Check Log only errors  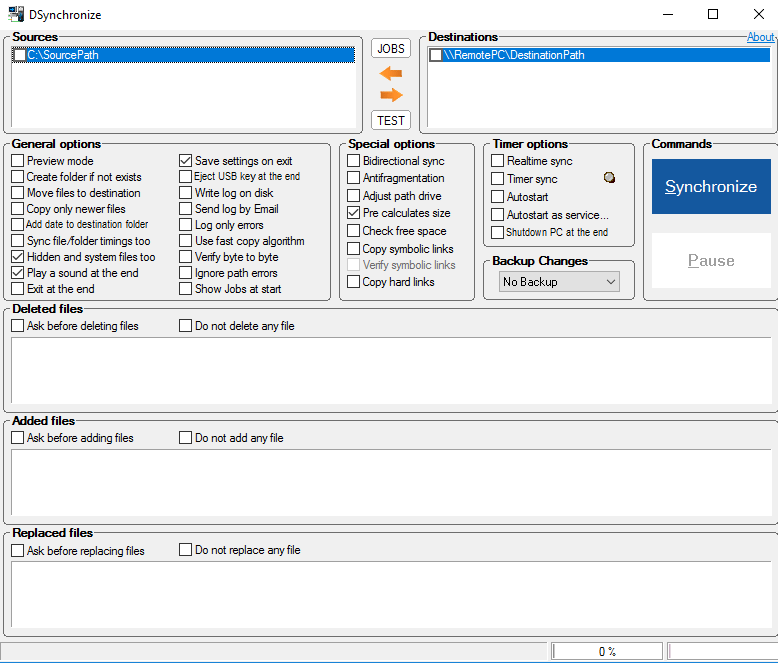point(185,225)
